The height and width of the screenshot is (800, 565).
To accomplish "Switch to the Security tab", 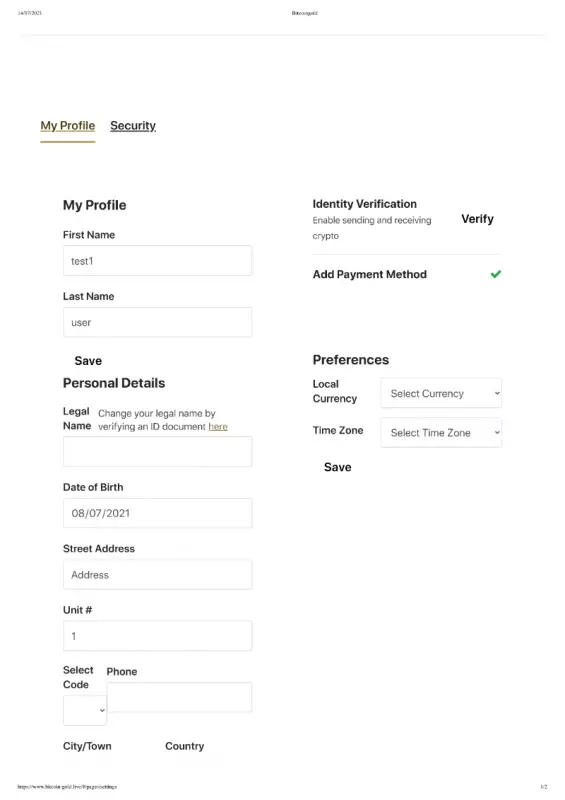I will (133, 126).
